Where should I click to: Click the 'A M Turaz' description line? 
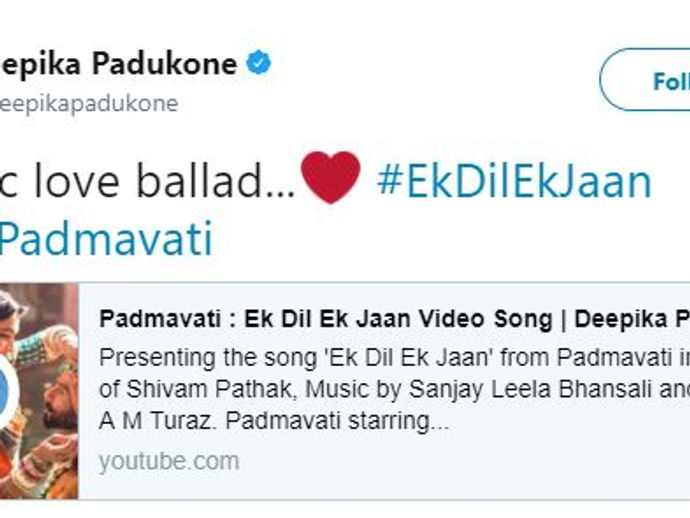[x=274, y=421]
